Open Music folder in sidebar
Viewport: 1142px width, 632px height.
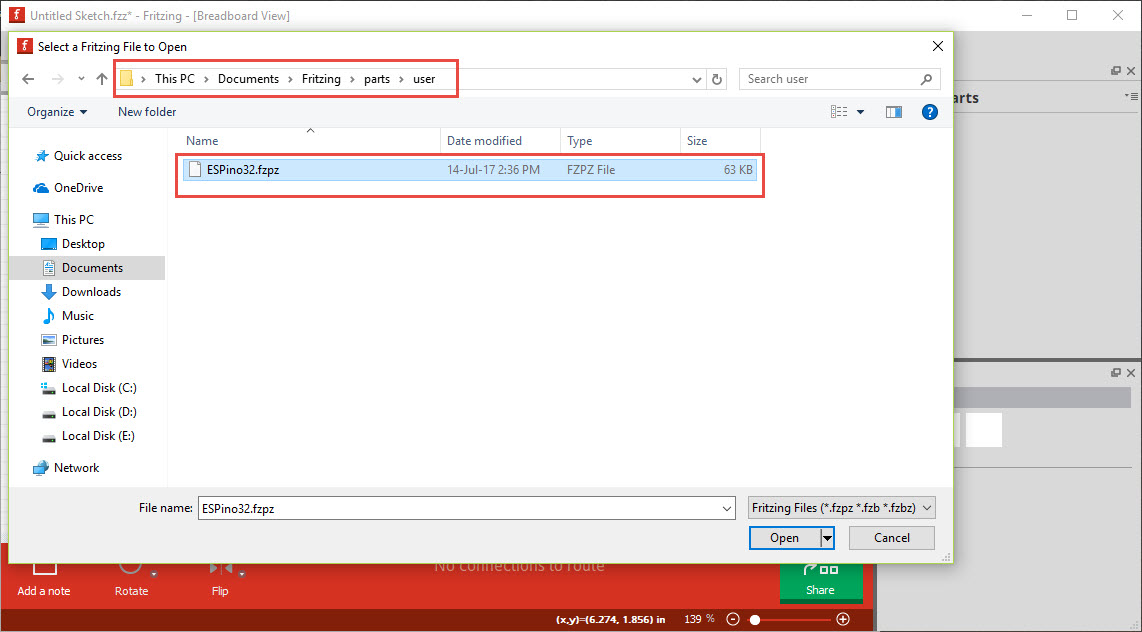pos(68,316)
